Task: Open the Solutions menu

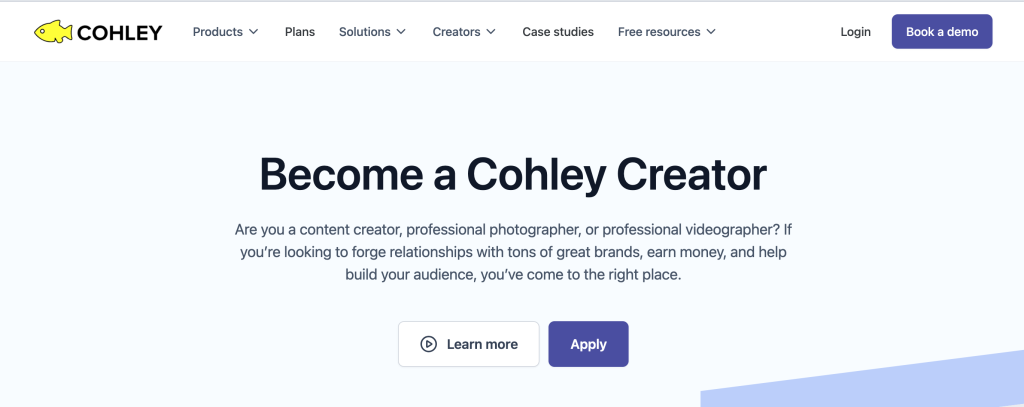Action: coord(365,32)
